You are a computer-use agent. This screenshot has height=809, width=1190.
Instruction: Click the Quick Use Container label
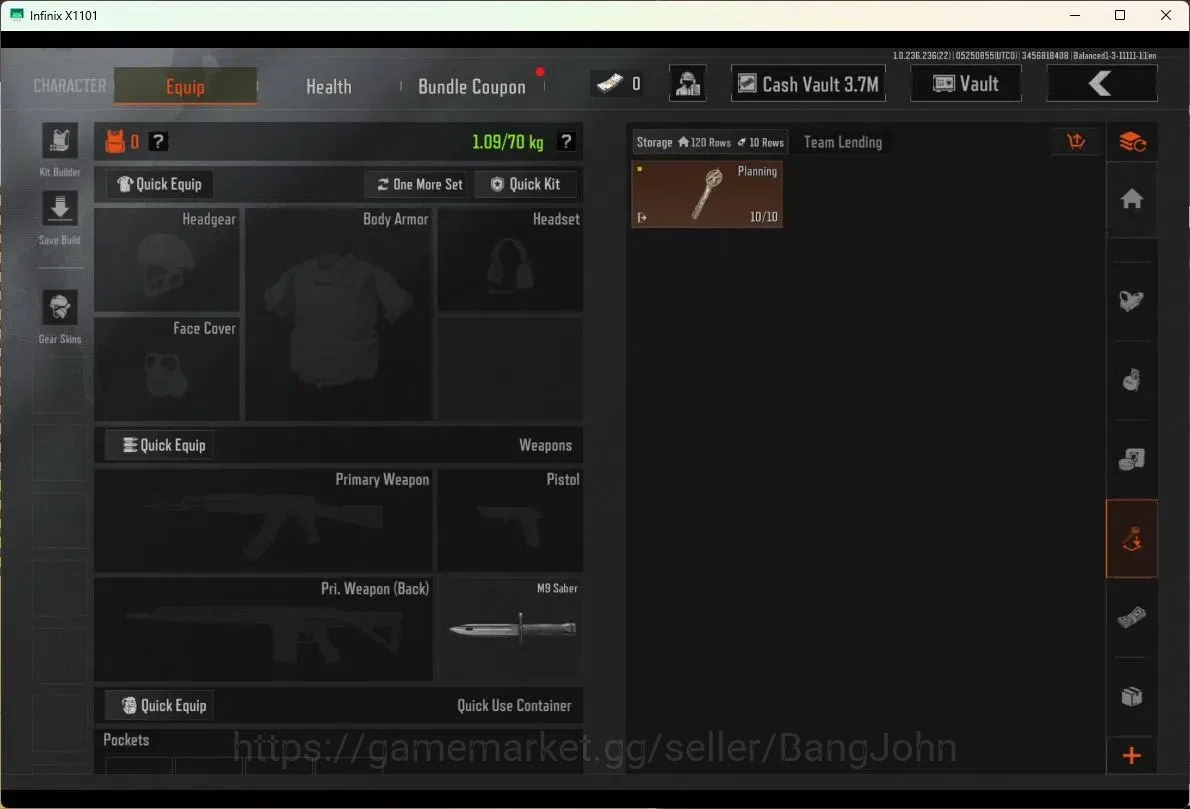point(514,706)
